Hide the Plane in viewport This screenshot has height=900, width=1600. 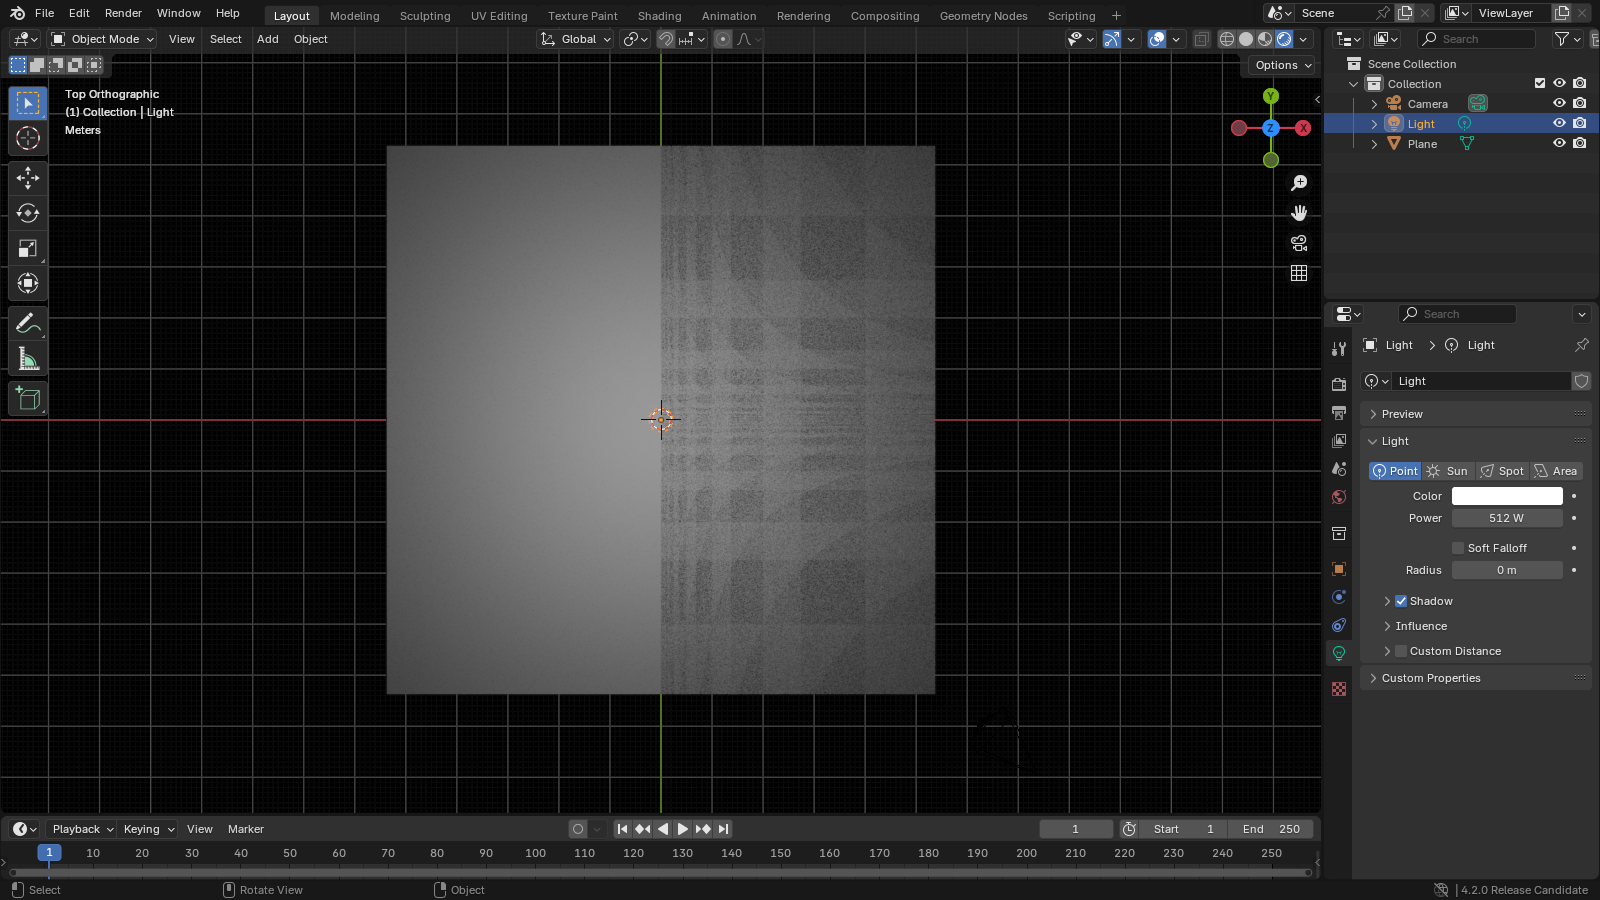(1559, 144)
